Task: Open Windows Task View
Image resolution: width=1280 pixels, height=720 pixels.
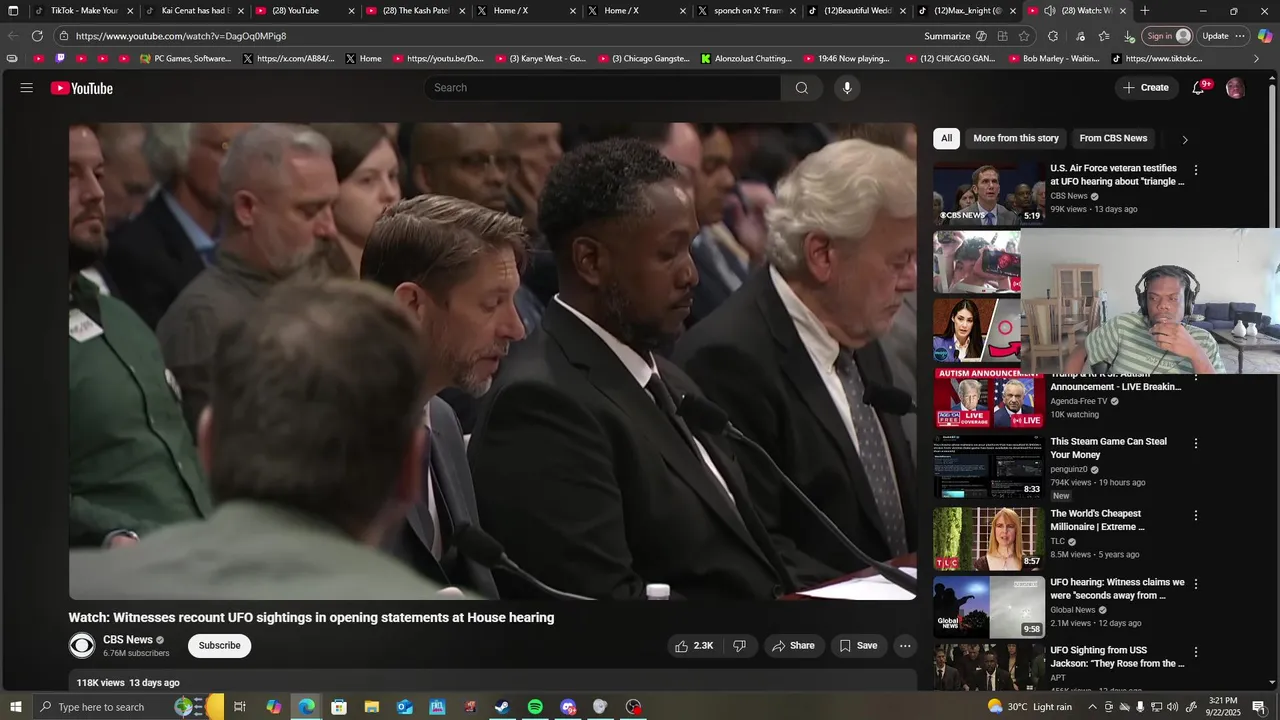Action: 240,707
